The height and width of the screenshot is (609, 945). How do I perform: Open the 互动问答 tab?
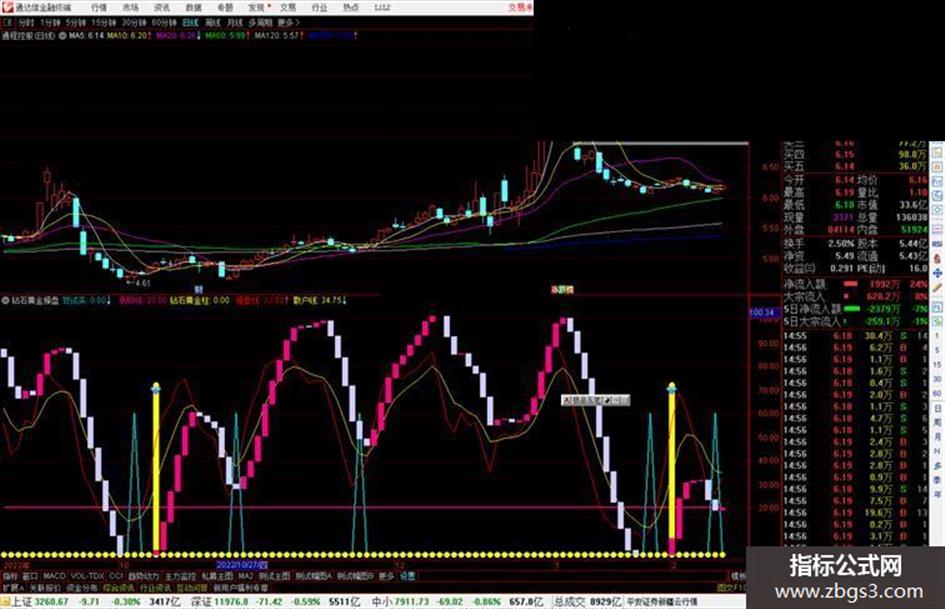[x=192, y=587]
